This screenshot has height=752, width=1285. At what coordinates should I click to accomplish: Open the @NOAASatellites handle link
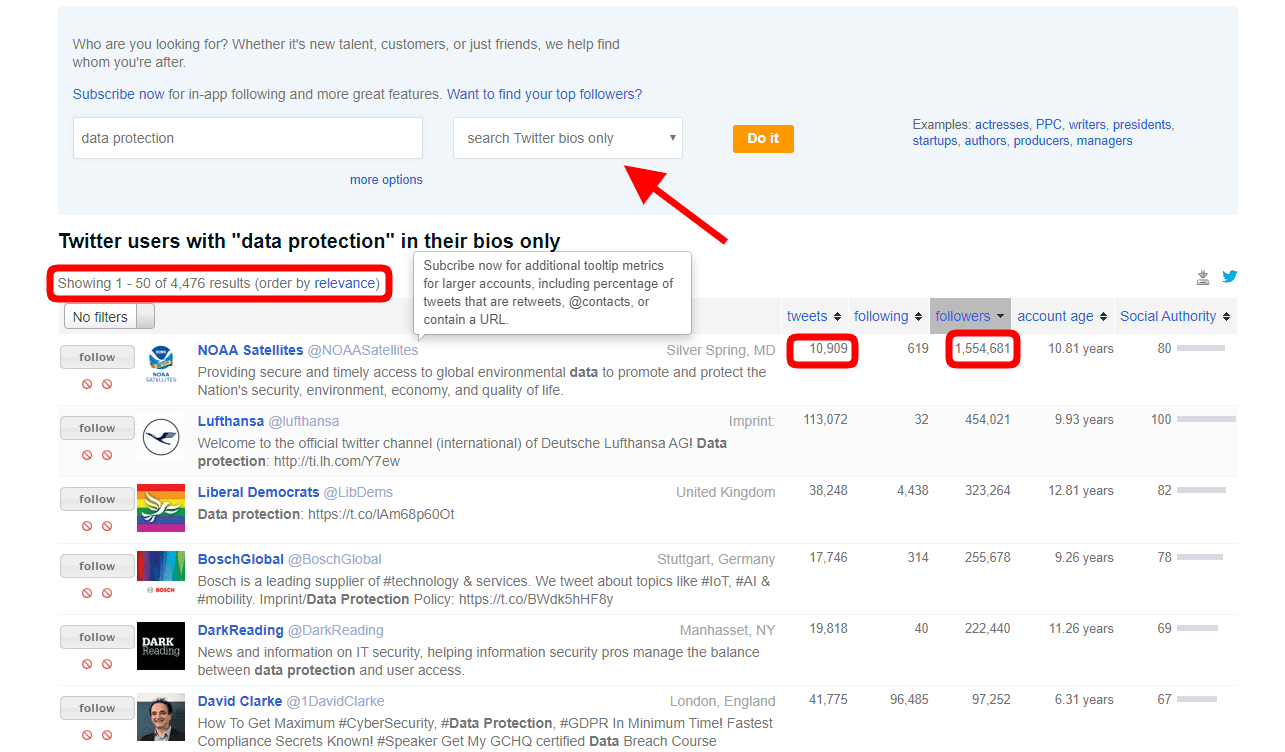pyautogui.click(x=363, y=350)
